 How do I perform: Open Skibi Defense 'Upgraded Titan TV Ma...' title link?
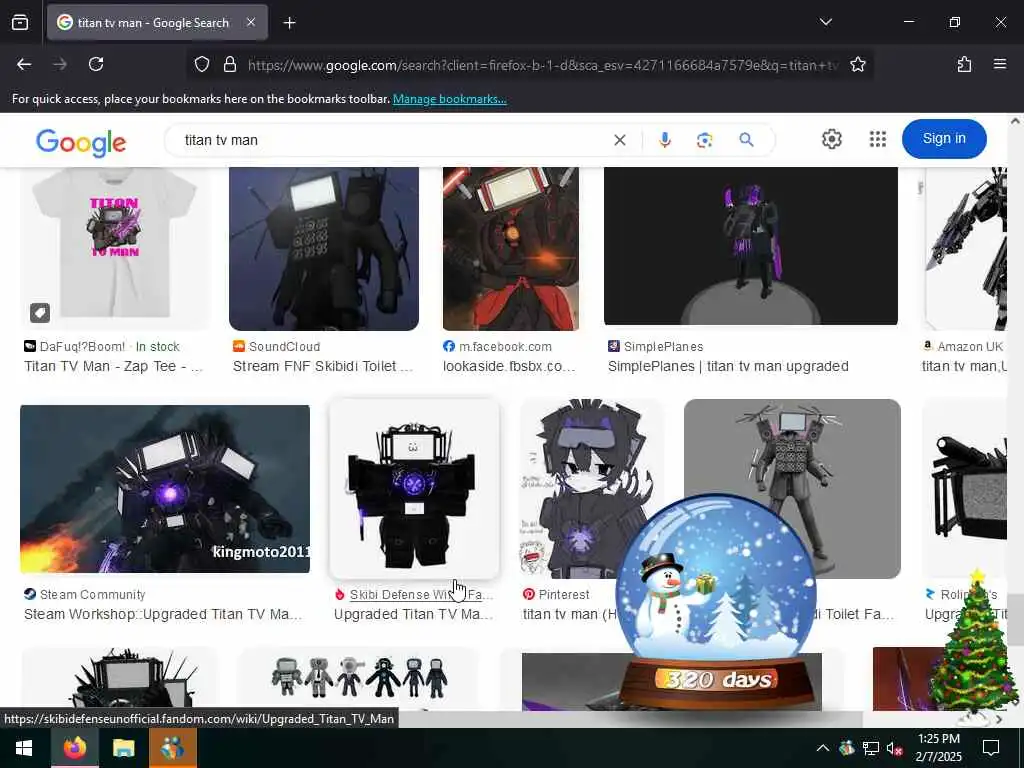click(413, 615)
